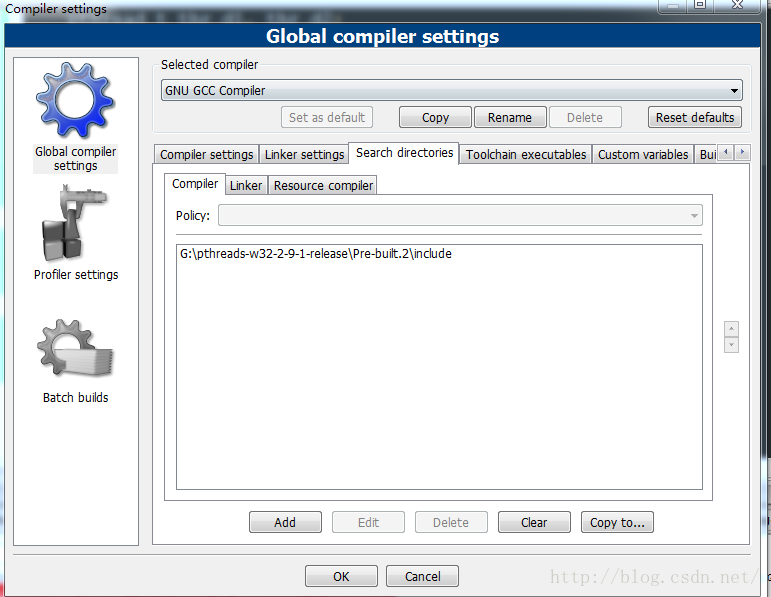Switch to the Compiler settings tab
The height and width of the screenshot is (597, 771).
tap(207, 154)
